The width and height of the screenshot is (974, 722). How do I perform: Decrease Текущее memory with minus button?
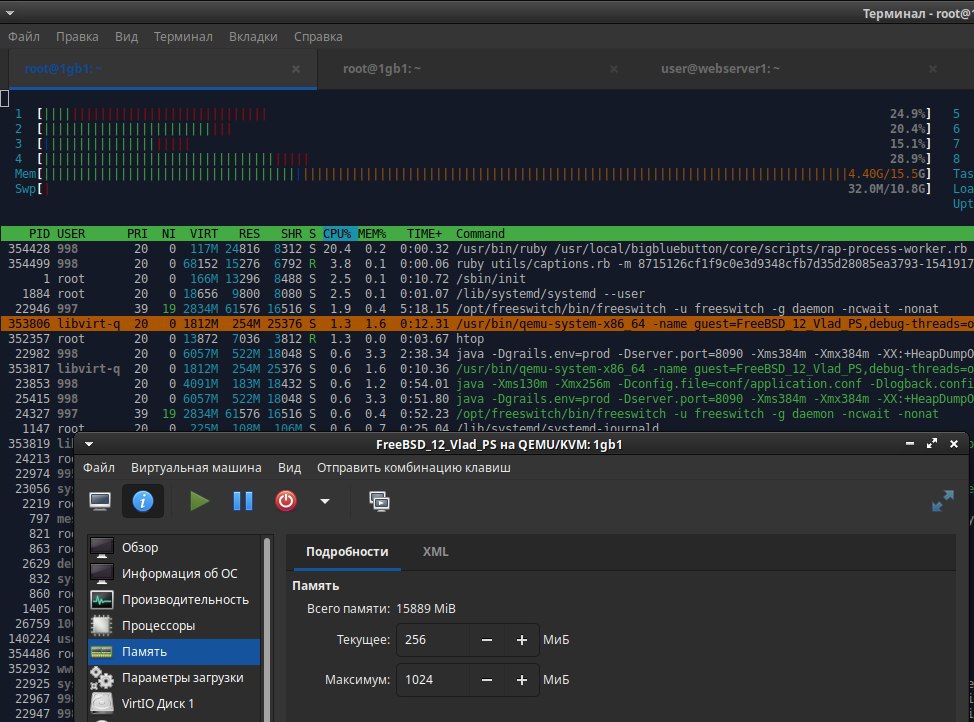pos(487,640)
